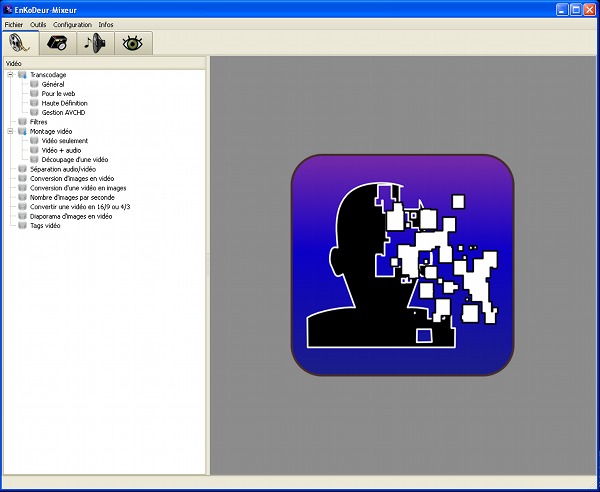Click the icon beside Montage vidéo
Image resolution: width=600 pixels, height=492 pixels.
(x=23, y=131)
